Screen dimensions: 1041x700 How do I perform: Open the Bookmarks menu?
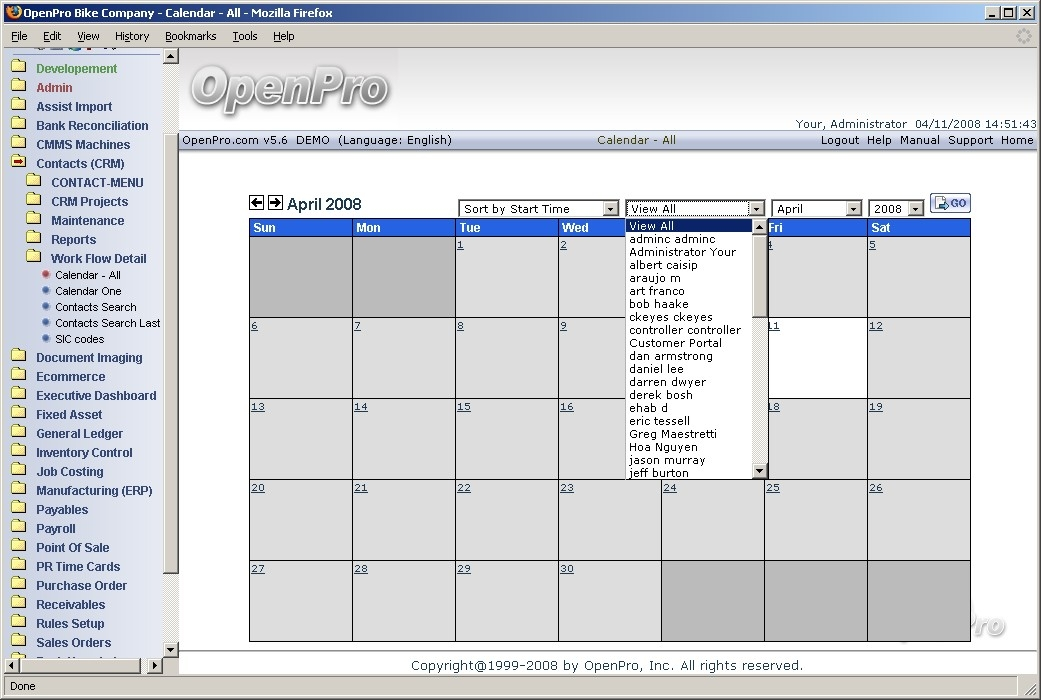[x=190, y=36]
